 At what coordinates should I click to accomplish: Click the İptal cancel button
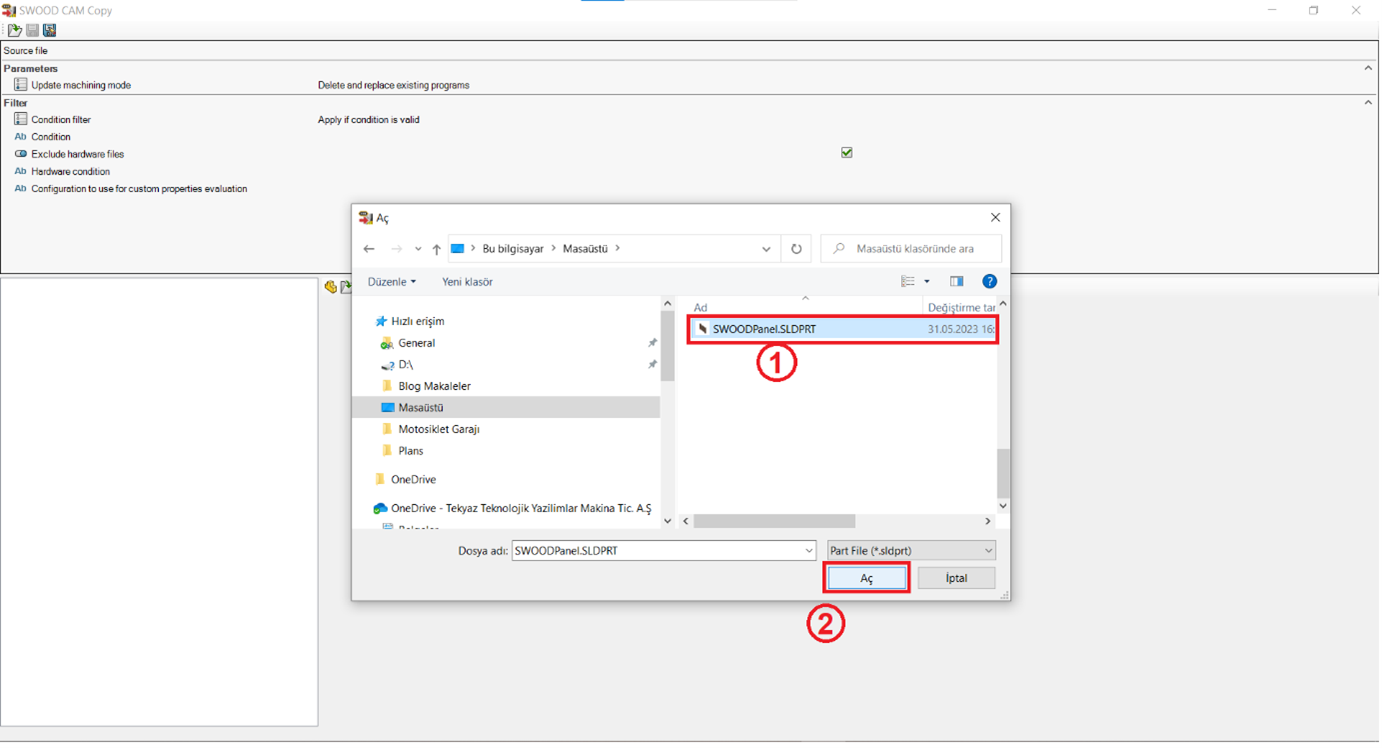pos(956,578)
